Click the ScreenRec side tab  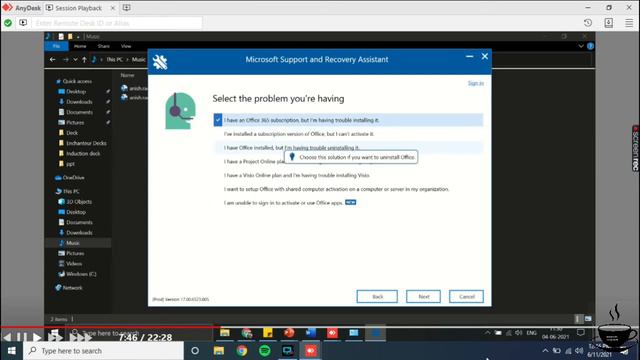point(636,149)
